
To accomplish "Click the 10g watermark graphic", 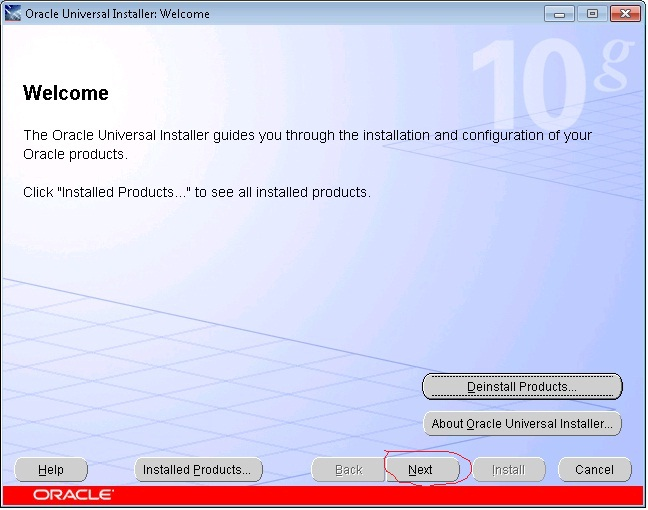I will point(552,85).
